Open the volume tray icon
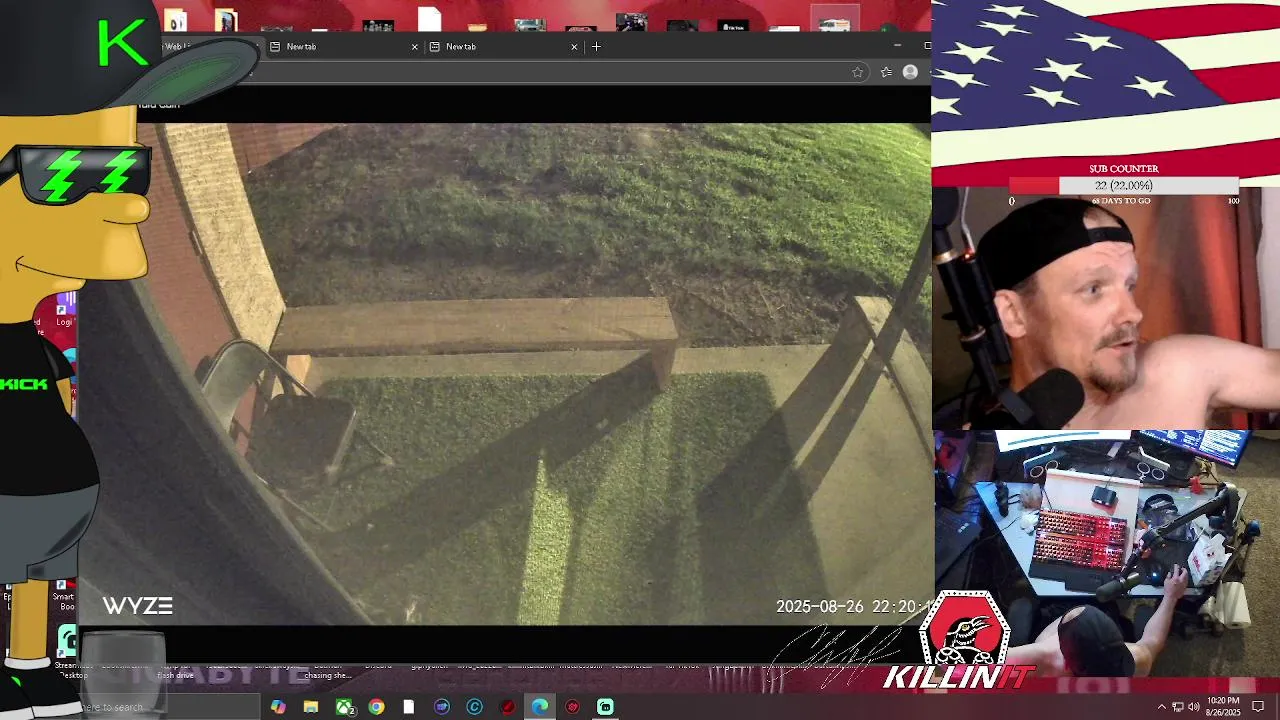Screen dimensions: 1280x720 coord(1194,707)
